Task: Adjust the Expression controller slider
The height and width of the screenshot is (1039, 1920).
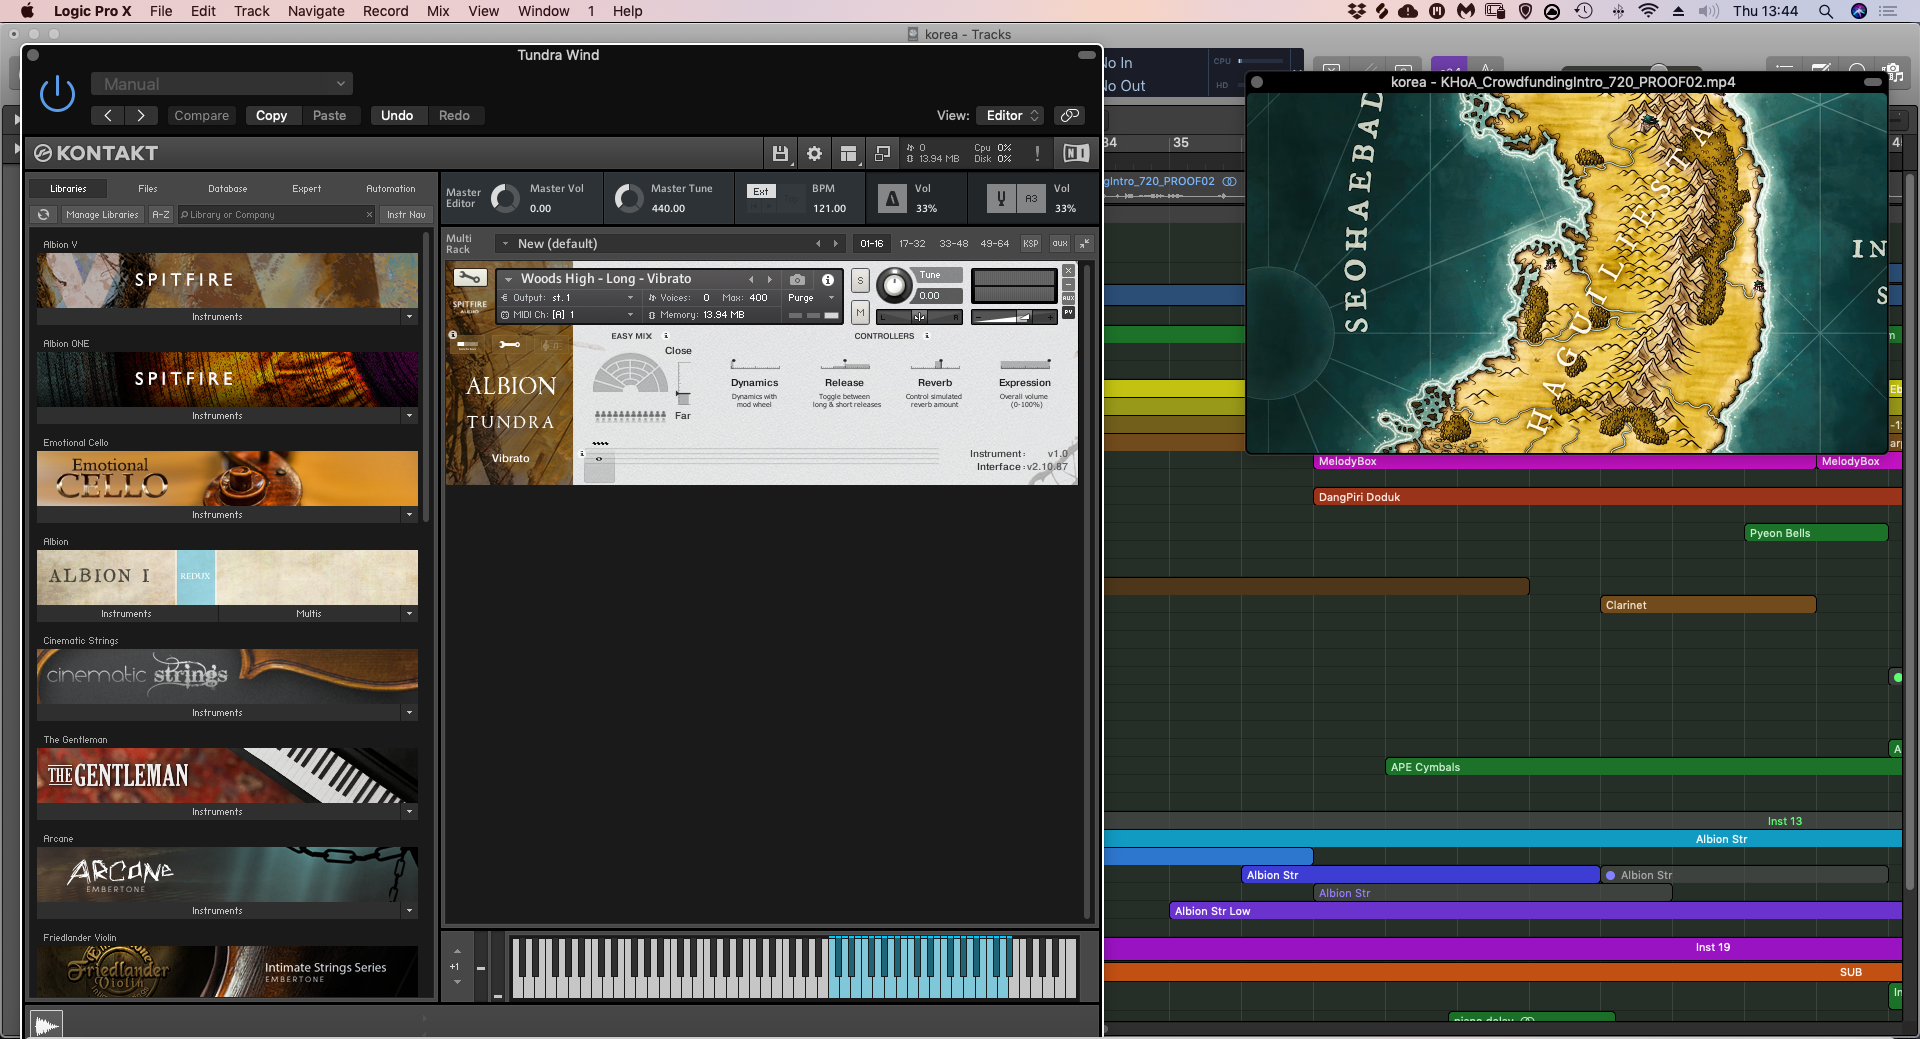Action: click(1025, 365)
